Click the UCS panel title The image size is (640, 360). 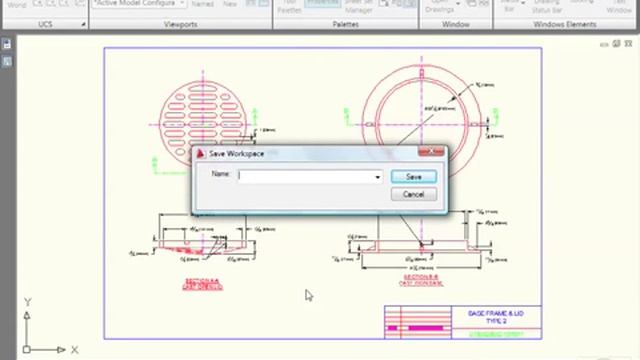(45, 24)
